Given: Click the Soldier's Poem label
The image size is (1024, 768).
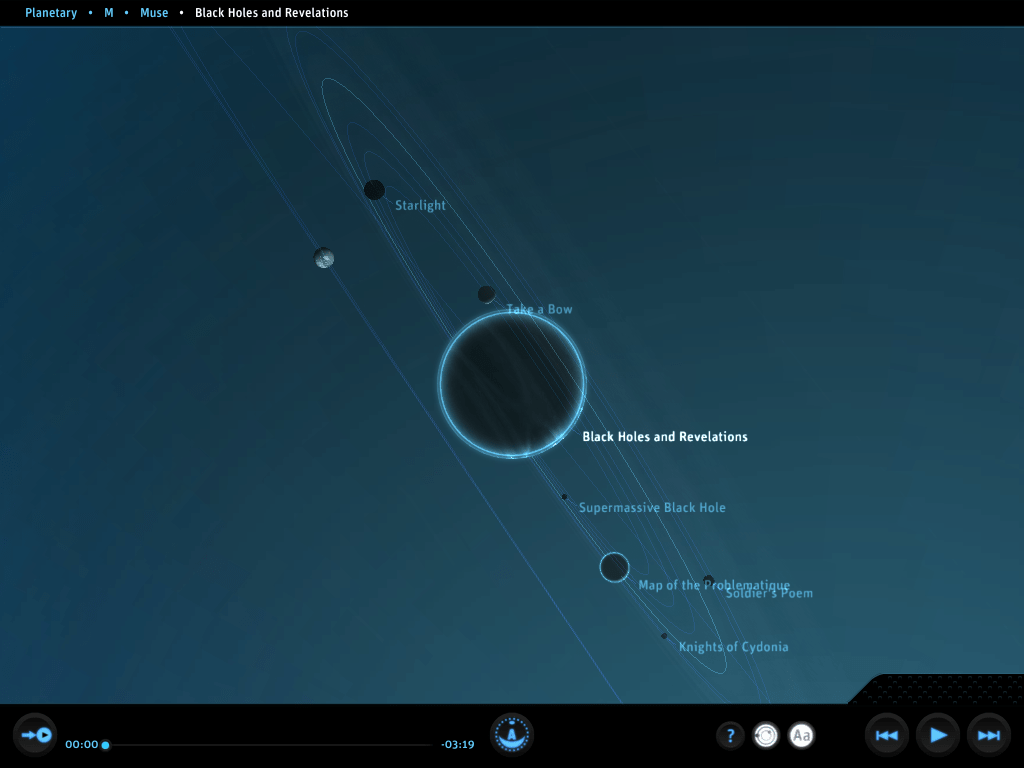Looking at the screenshot, I should pos(769,593).
